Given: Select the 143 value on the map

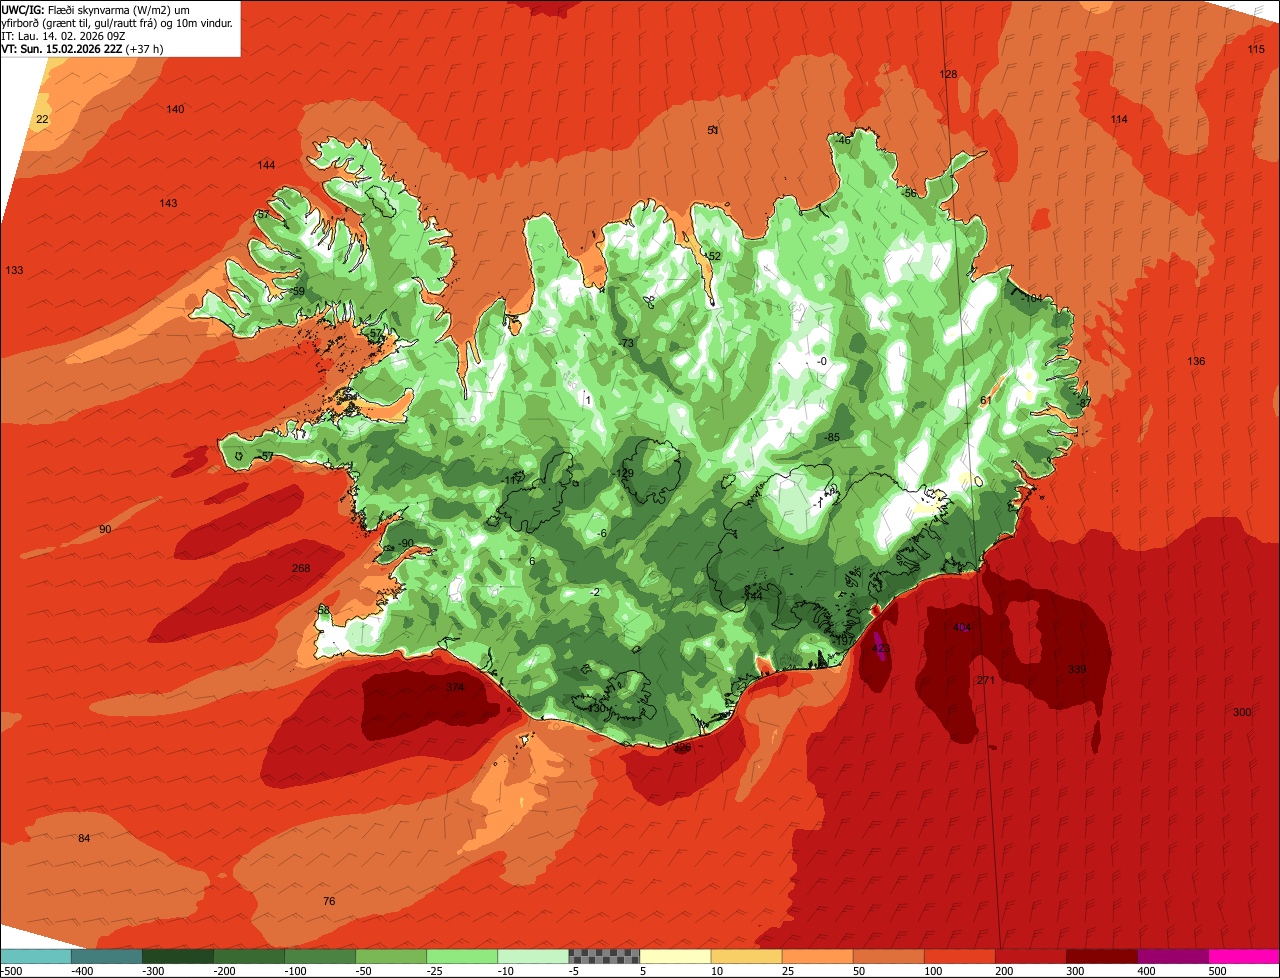Looking at the screenshot, I should [168, 203].
